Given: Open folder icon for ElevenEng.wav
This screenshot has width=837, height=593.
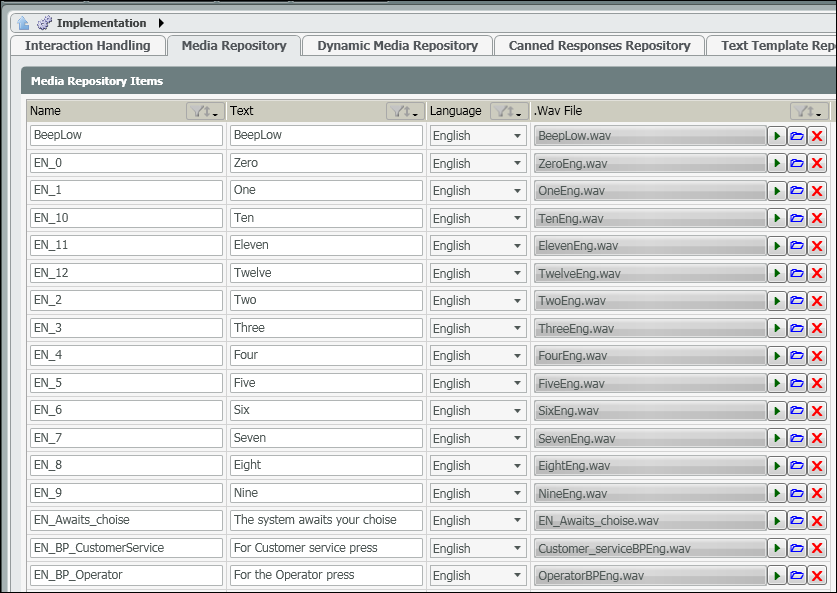Looking at the screenshot, I should [x=797, y=246].
